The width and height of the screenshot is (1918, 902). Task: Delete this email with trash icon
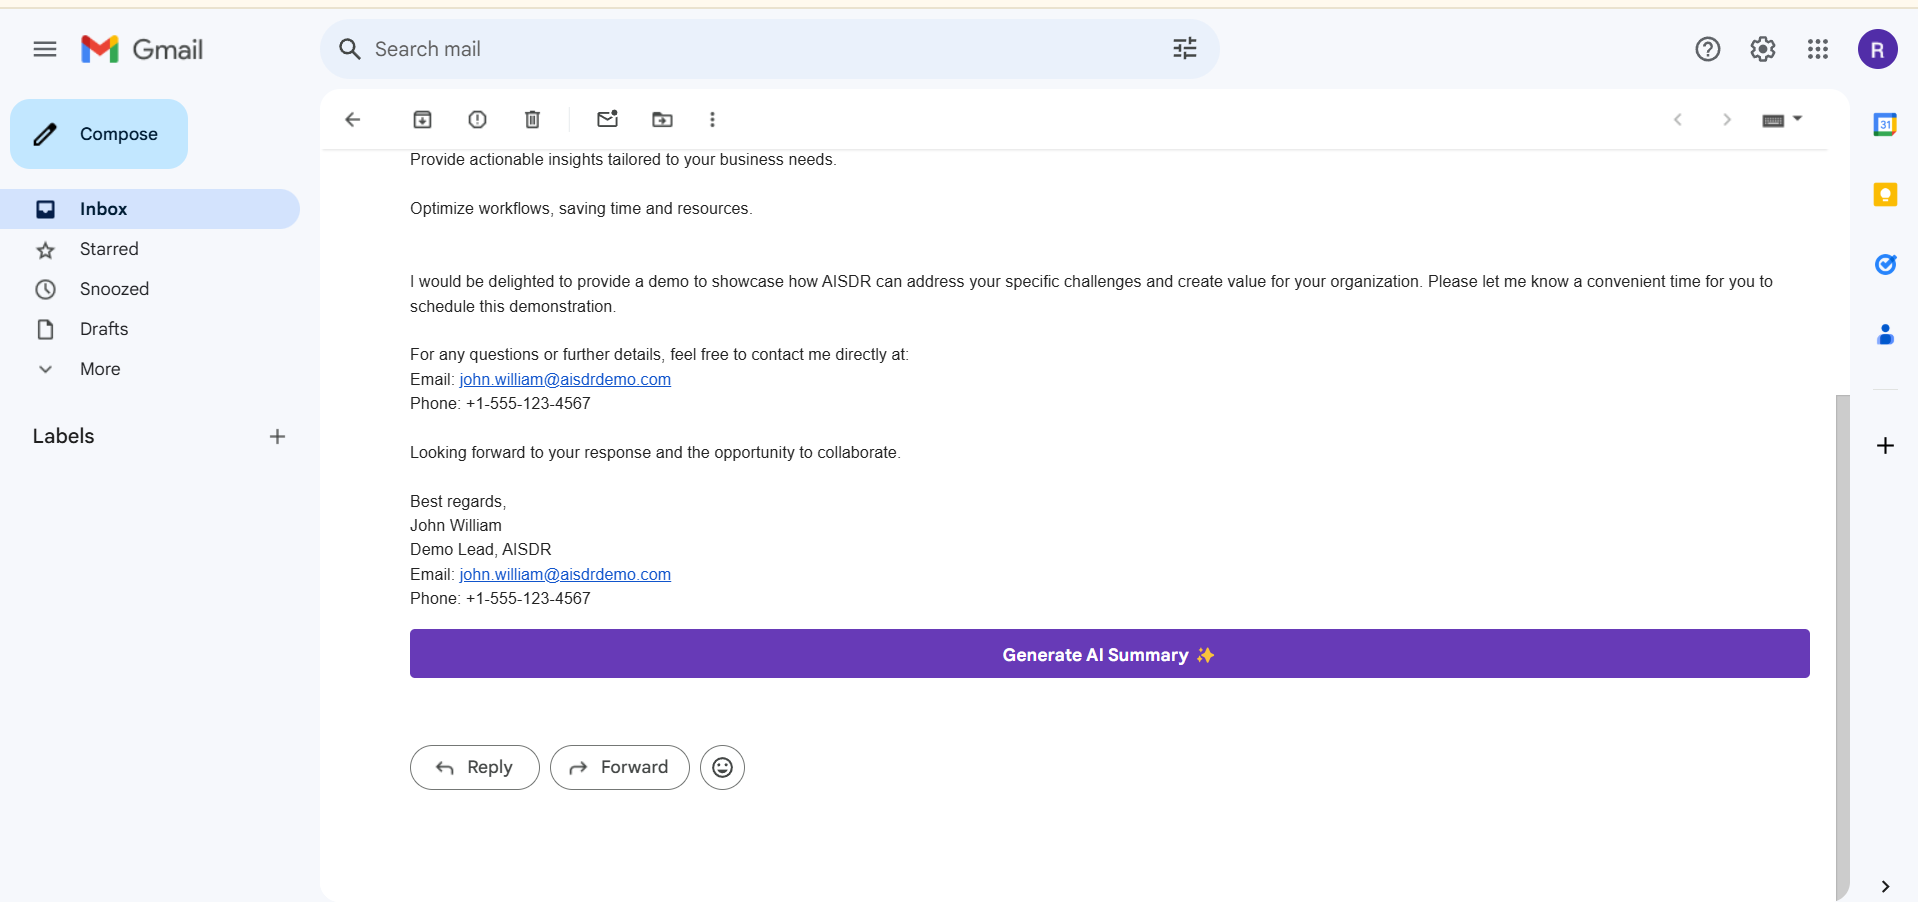click(533, 120)
